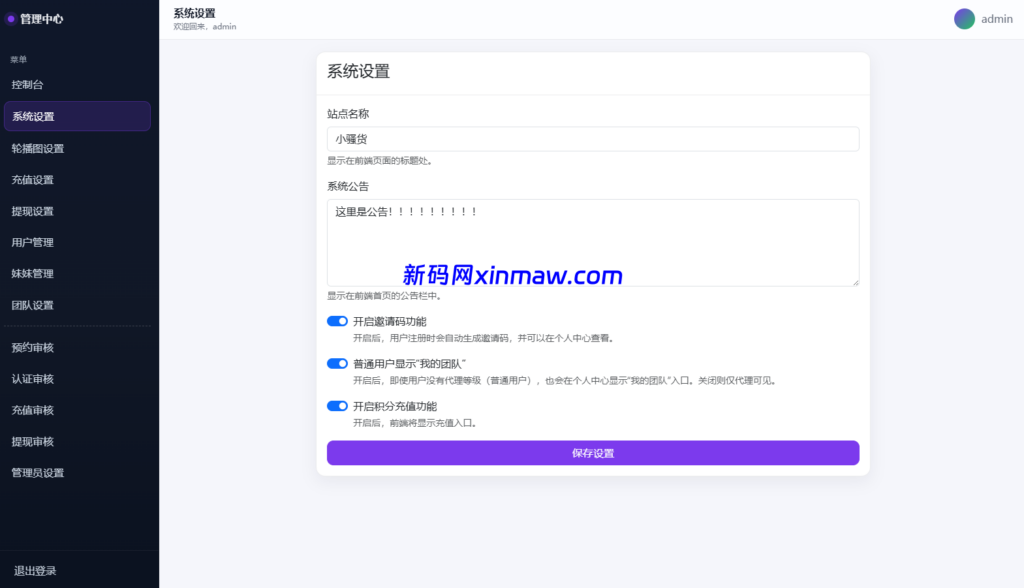Click the hint 显示在前端页面的标题处。
The image size is (1024, 588).
[381, 161]
